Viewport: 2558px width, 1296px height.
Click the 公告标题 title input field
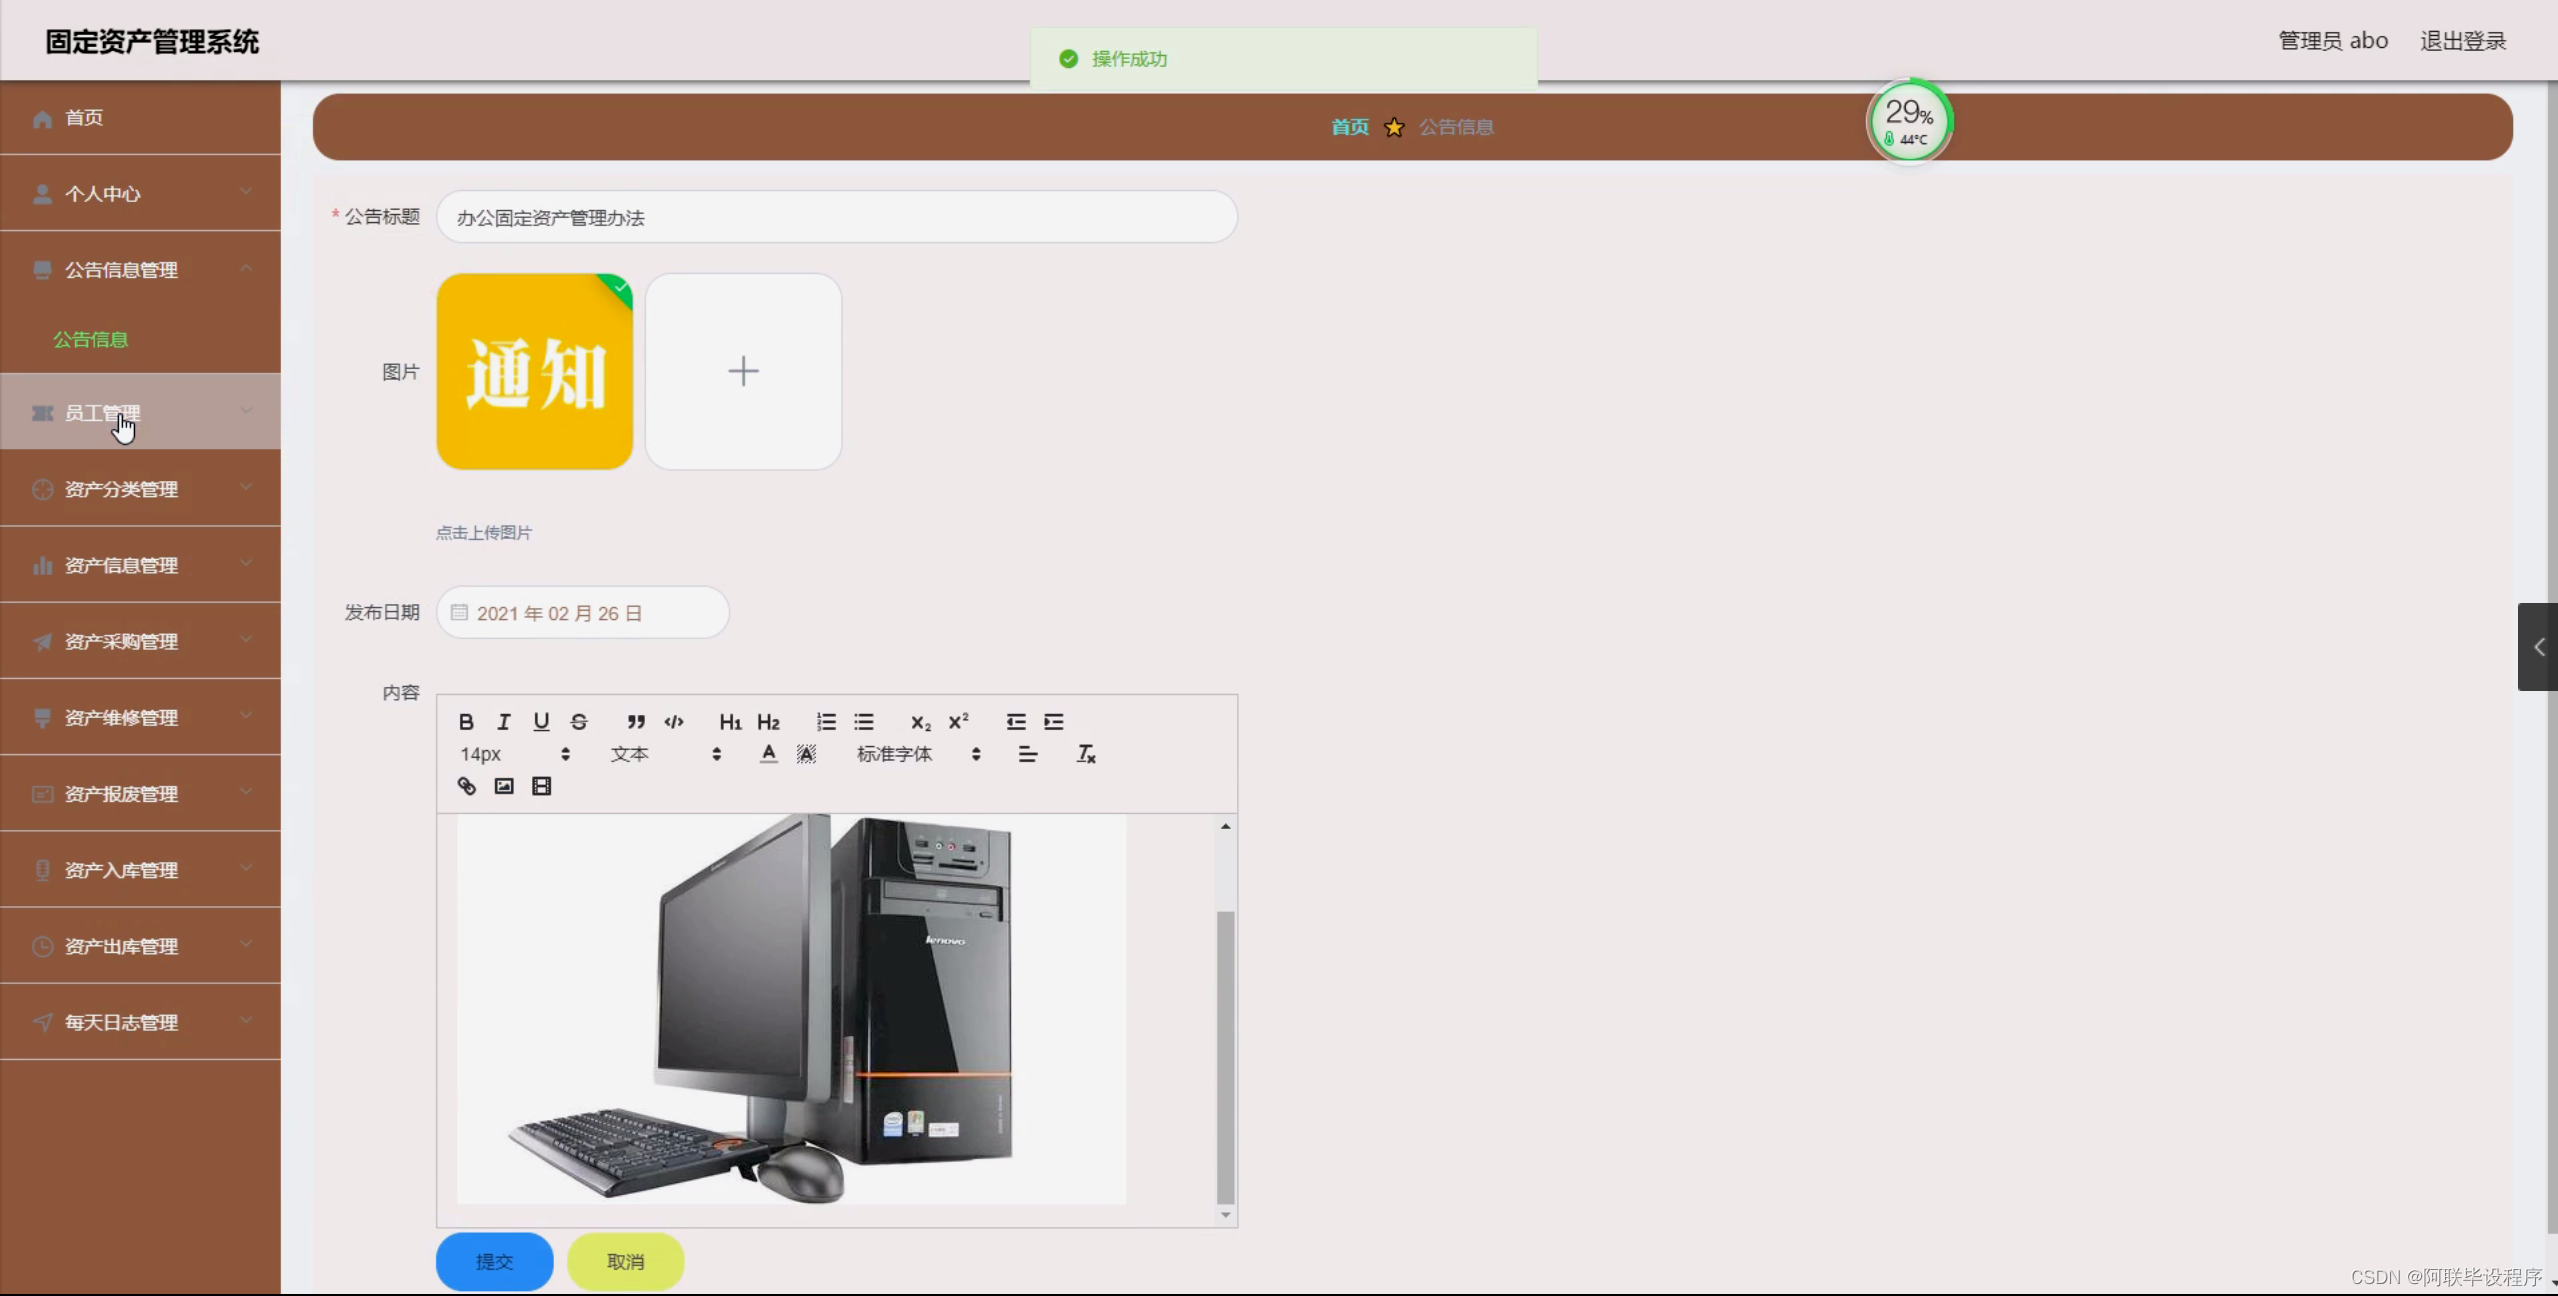pos(836,217)
